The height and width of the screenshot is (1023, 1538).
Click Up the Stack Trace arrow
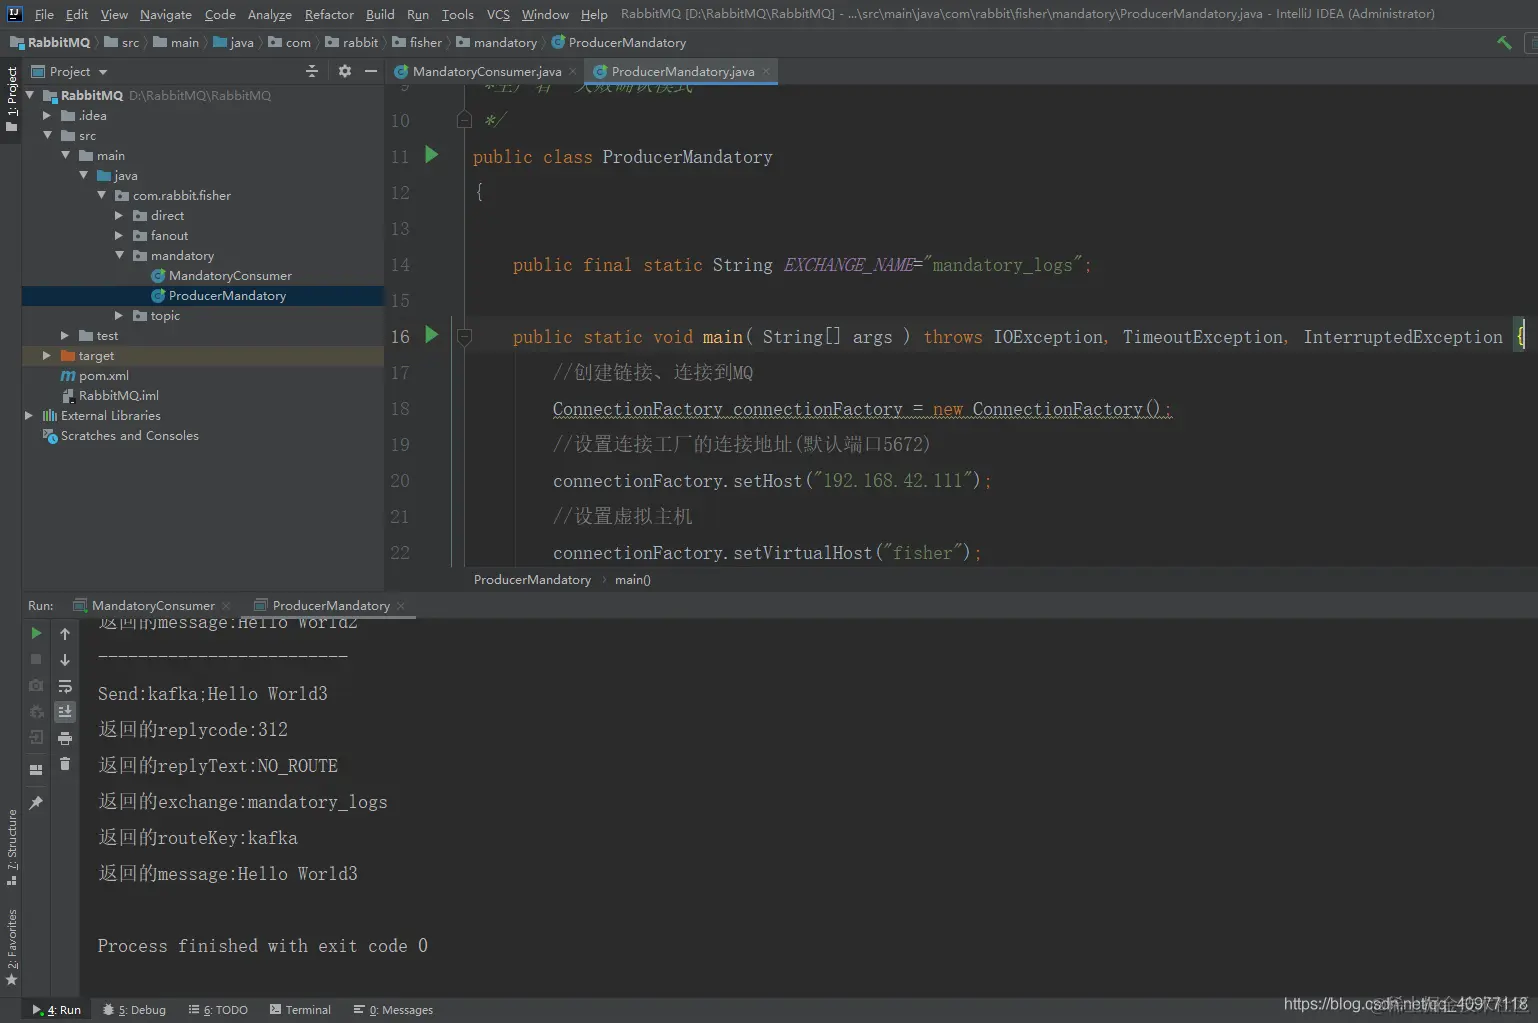pyautogui.click(x=65, y=633)
